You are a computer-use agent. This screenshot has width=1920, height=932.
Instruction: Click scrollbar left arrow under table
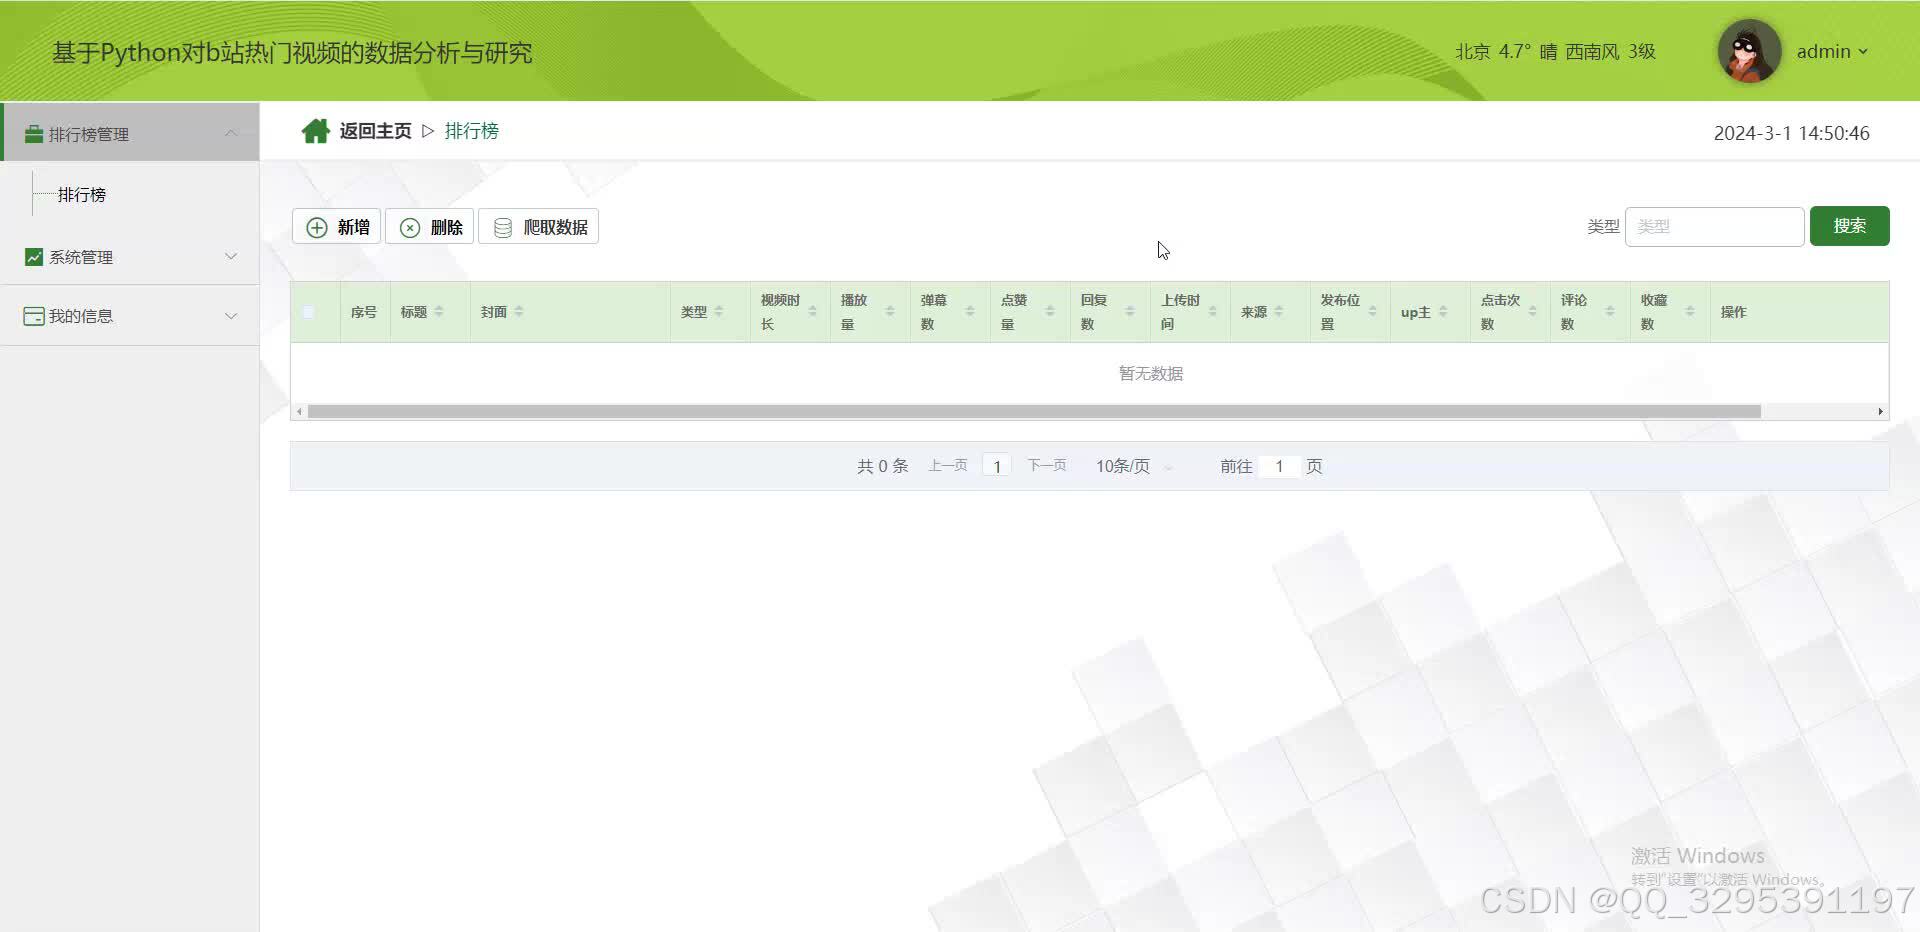click(299, 411)
